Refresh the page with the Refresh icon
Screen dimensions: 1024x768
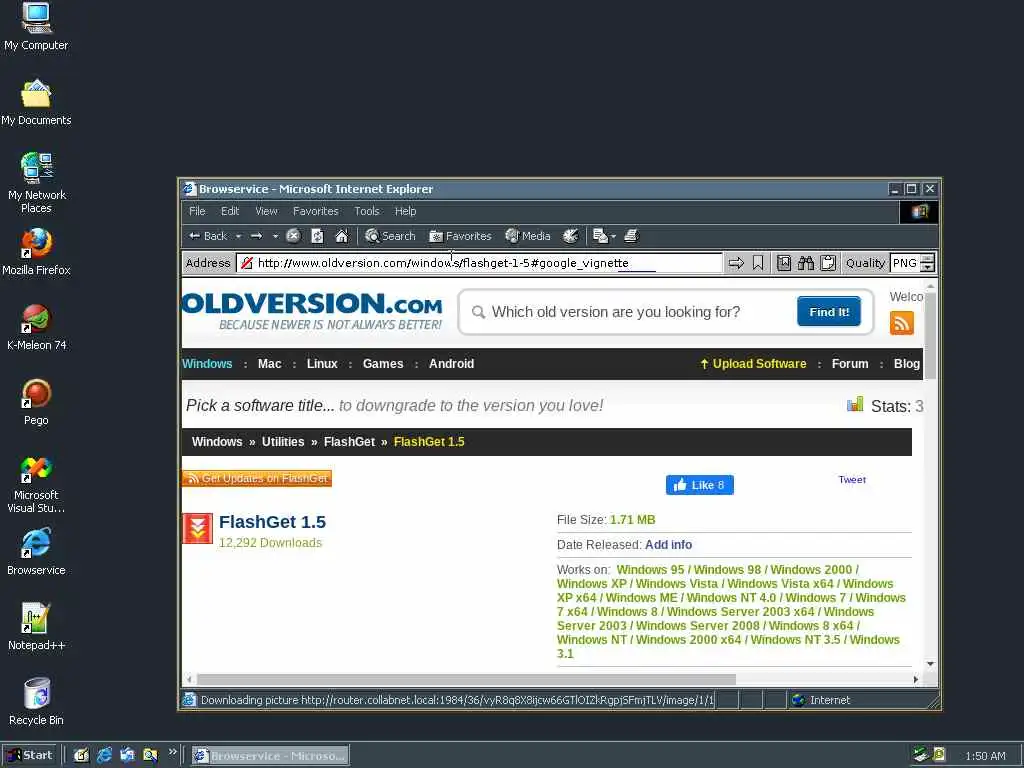(x=317, y=236)
